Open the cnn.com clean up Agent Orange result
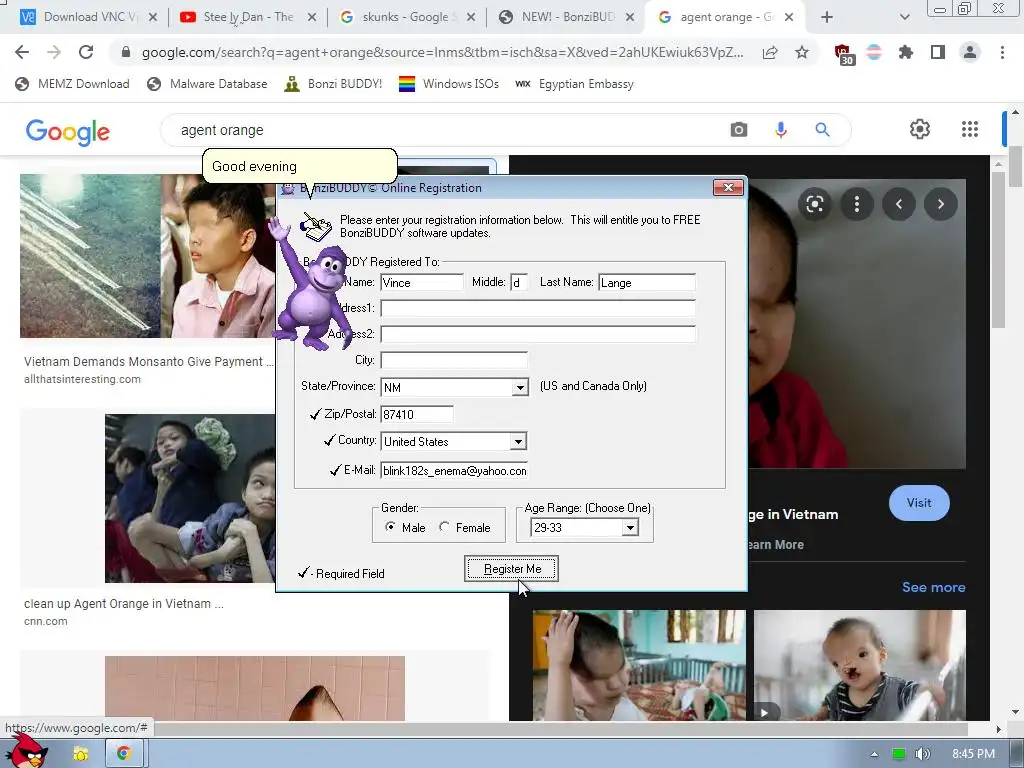The width and height of the screenshot is (1024, 768). pyautogui.click(x=123, y=604)
